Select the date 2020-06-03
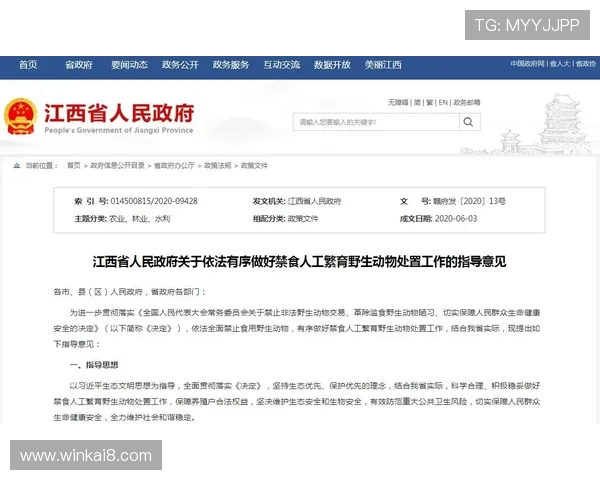 pyautogui.click(x=456, y=219)
